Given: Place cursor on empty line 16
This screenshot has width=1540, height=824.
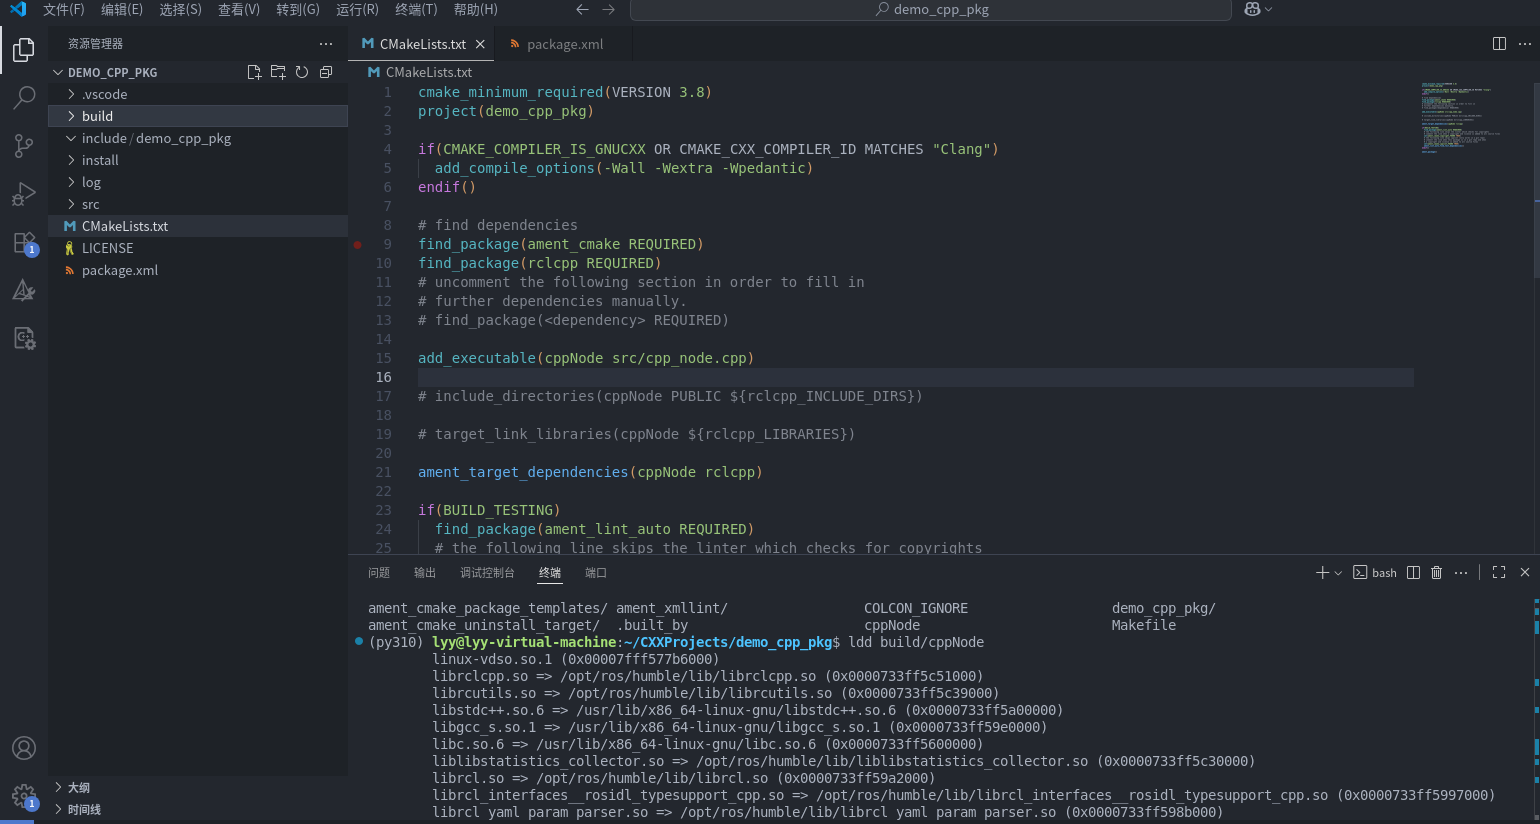Looking at the screenshot, I should (x=915, y=377).
